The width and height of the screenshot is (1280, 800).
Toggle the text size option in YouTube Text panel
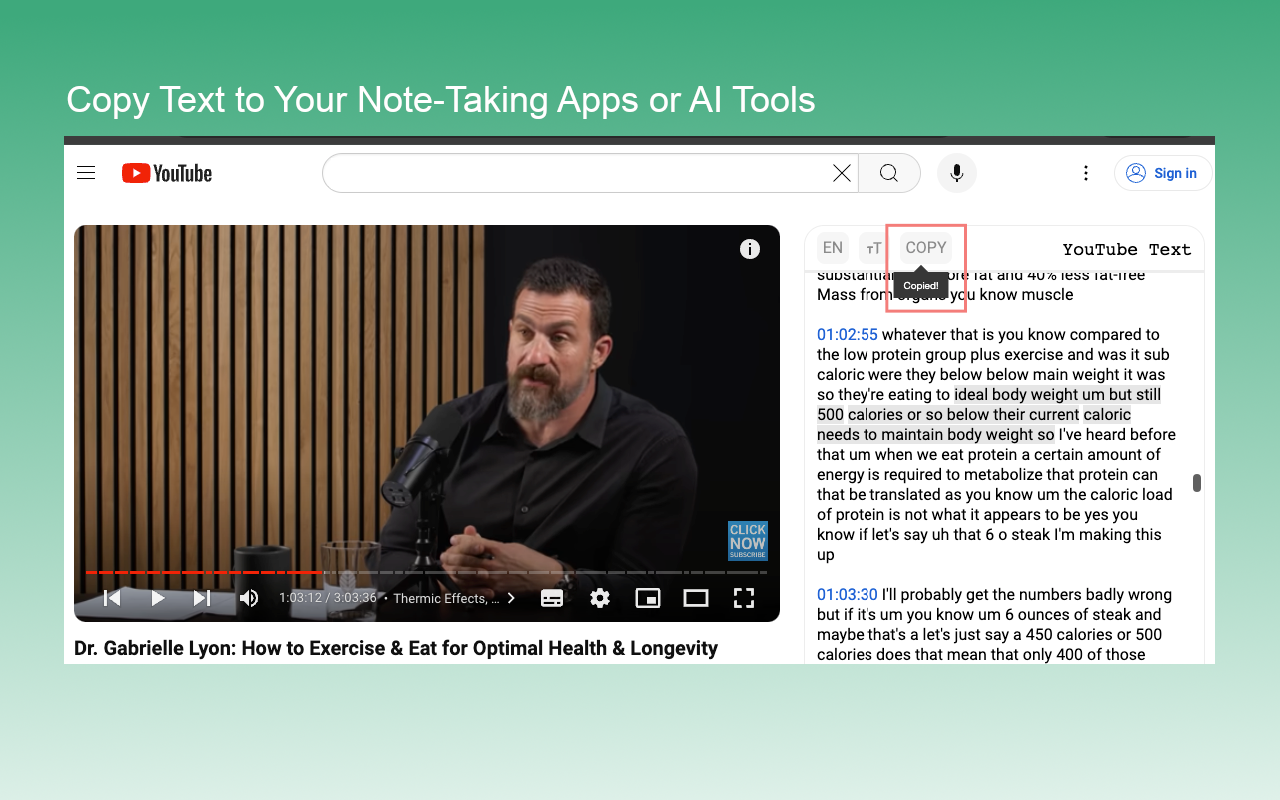pyautogui.click(x=872, y=247)
